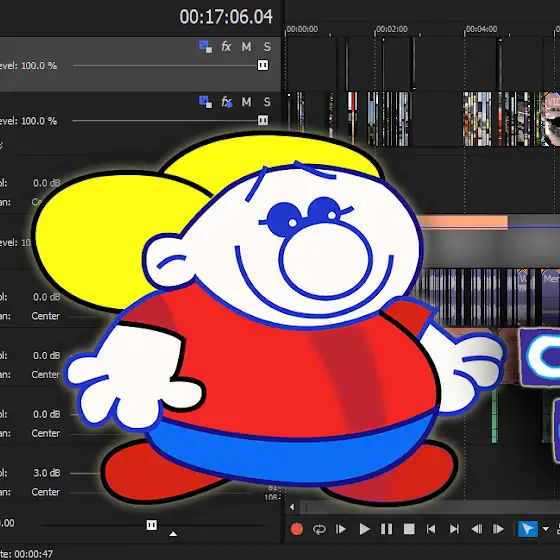Step forward with the Next Frame button
This screenshot has height=560, width=560.
coord(499,529)
